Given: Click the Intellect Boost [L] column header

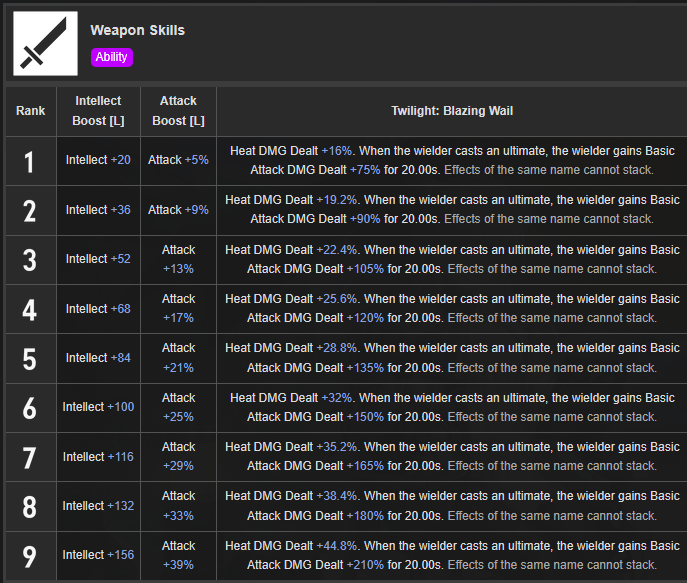Looking at the screenshot, I should (98, 111).
